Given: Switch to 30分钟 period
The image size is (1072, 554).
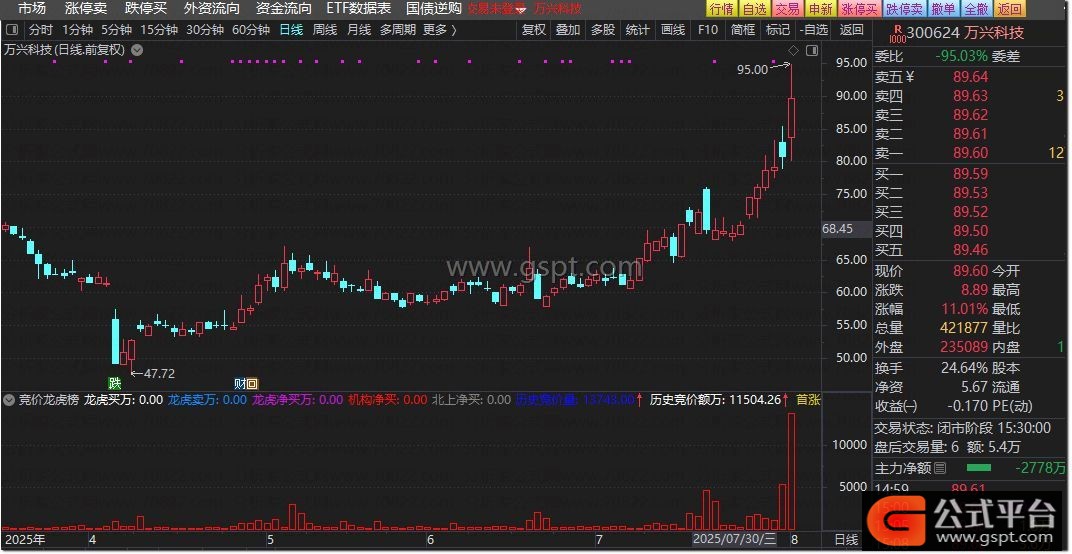Looking at the screenshot, I should pos(204,30).
